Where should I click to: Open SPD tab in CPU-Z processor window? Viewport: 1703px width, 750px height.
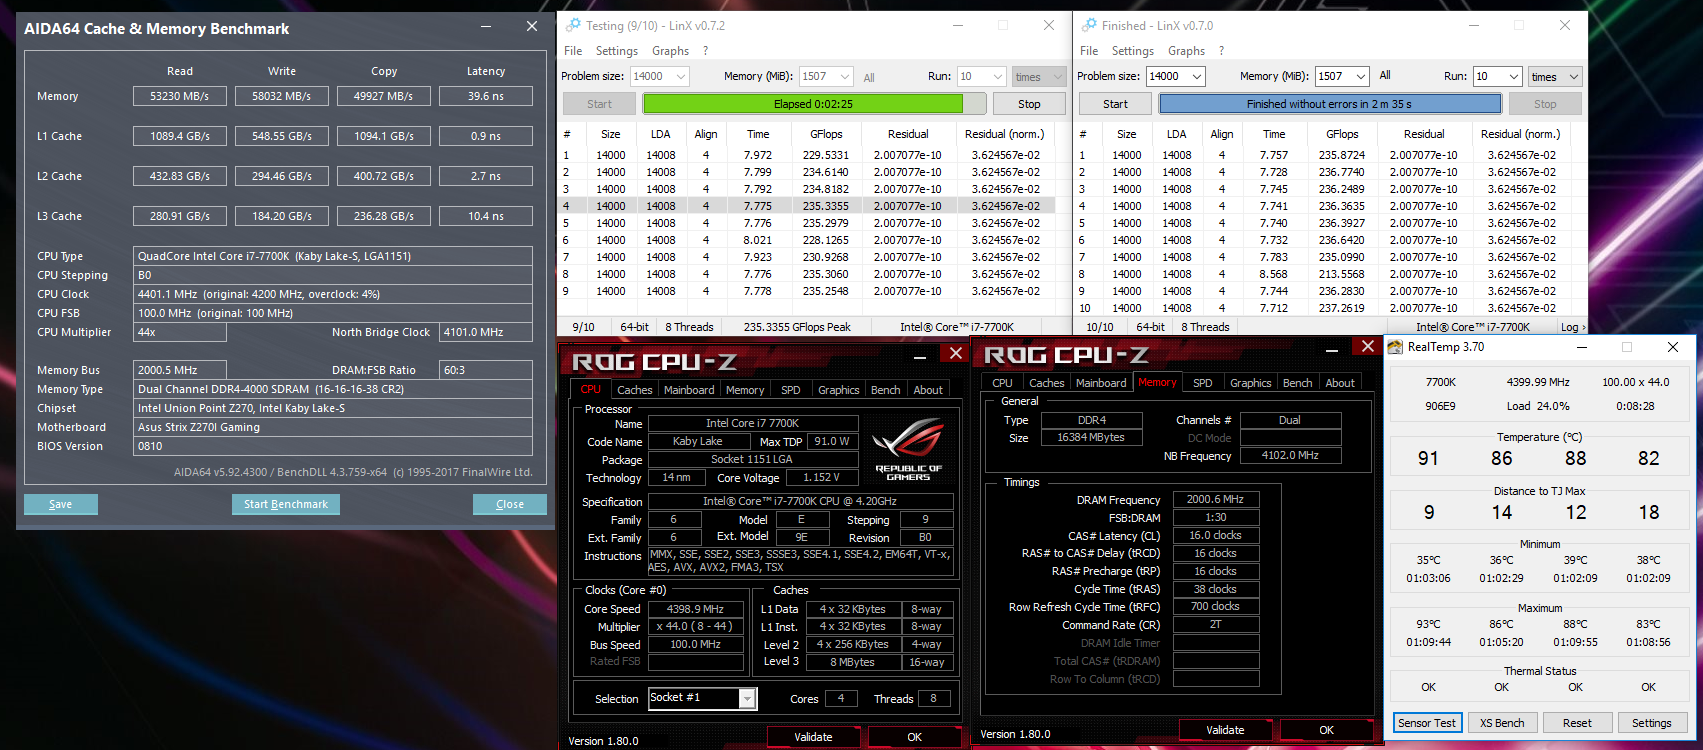click(x=790, y=390)
